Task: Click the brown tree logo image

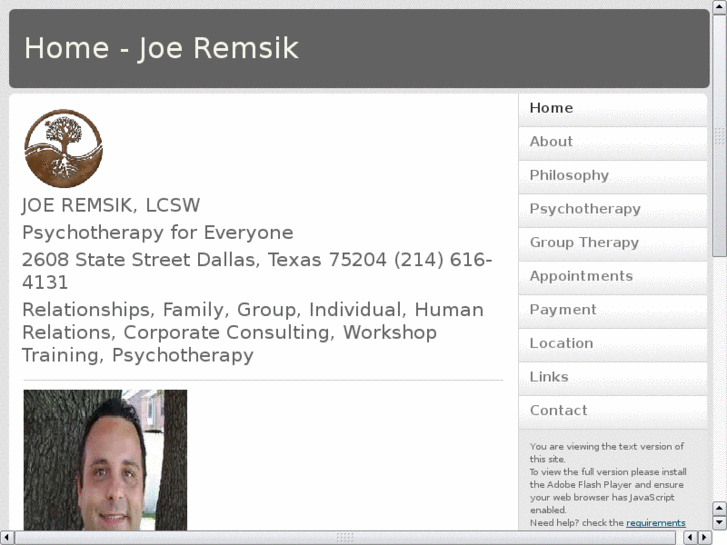Action: (64, 148)
